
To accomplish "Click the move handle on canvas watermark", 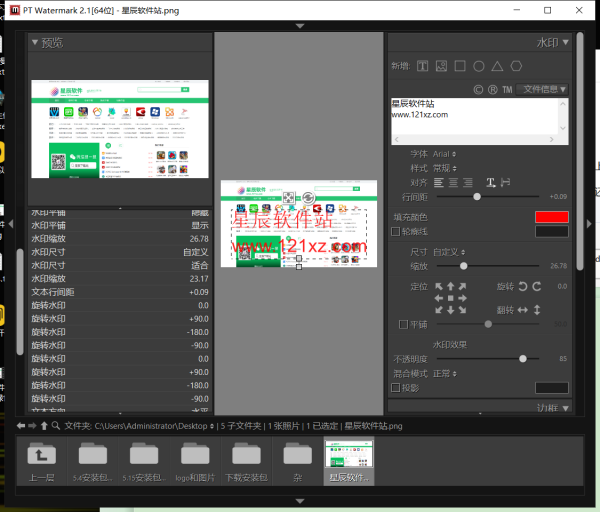I will [289, 198].
